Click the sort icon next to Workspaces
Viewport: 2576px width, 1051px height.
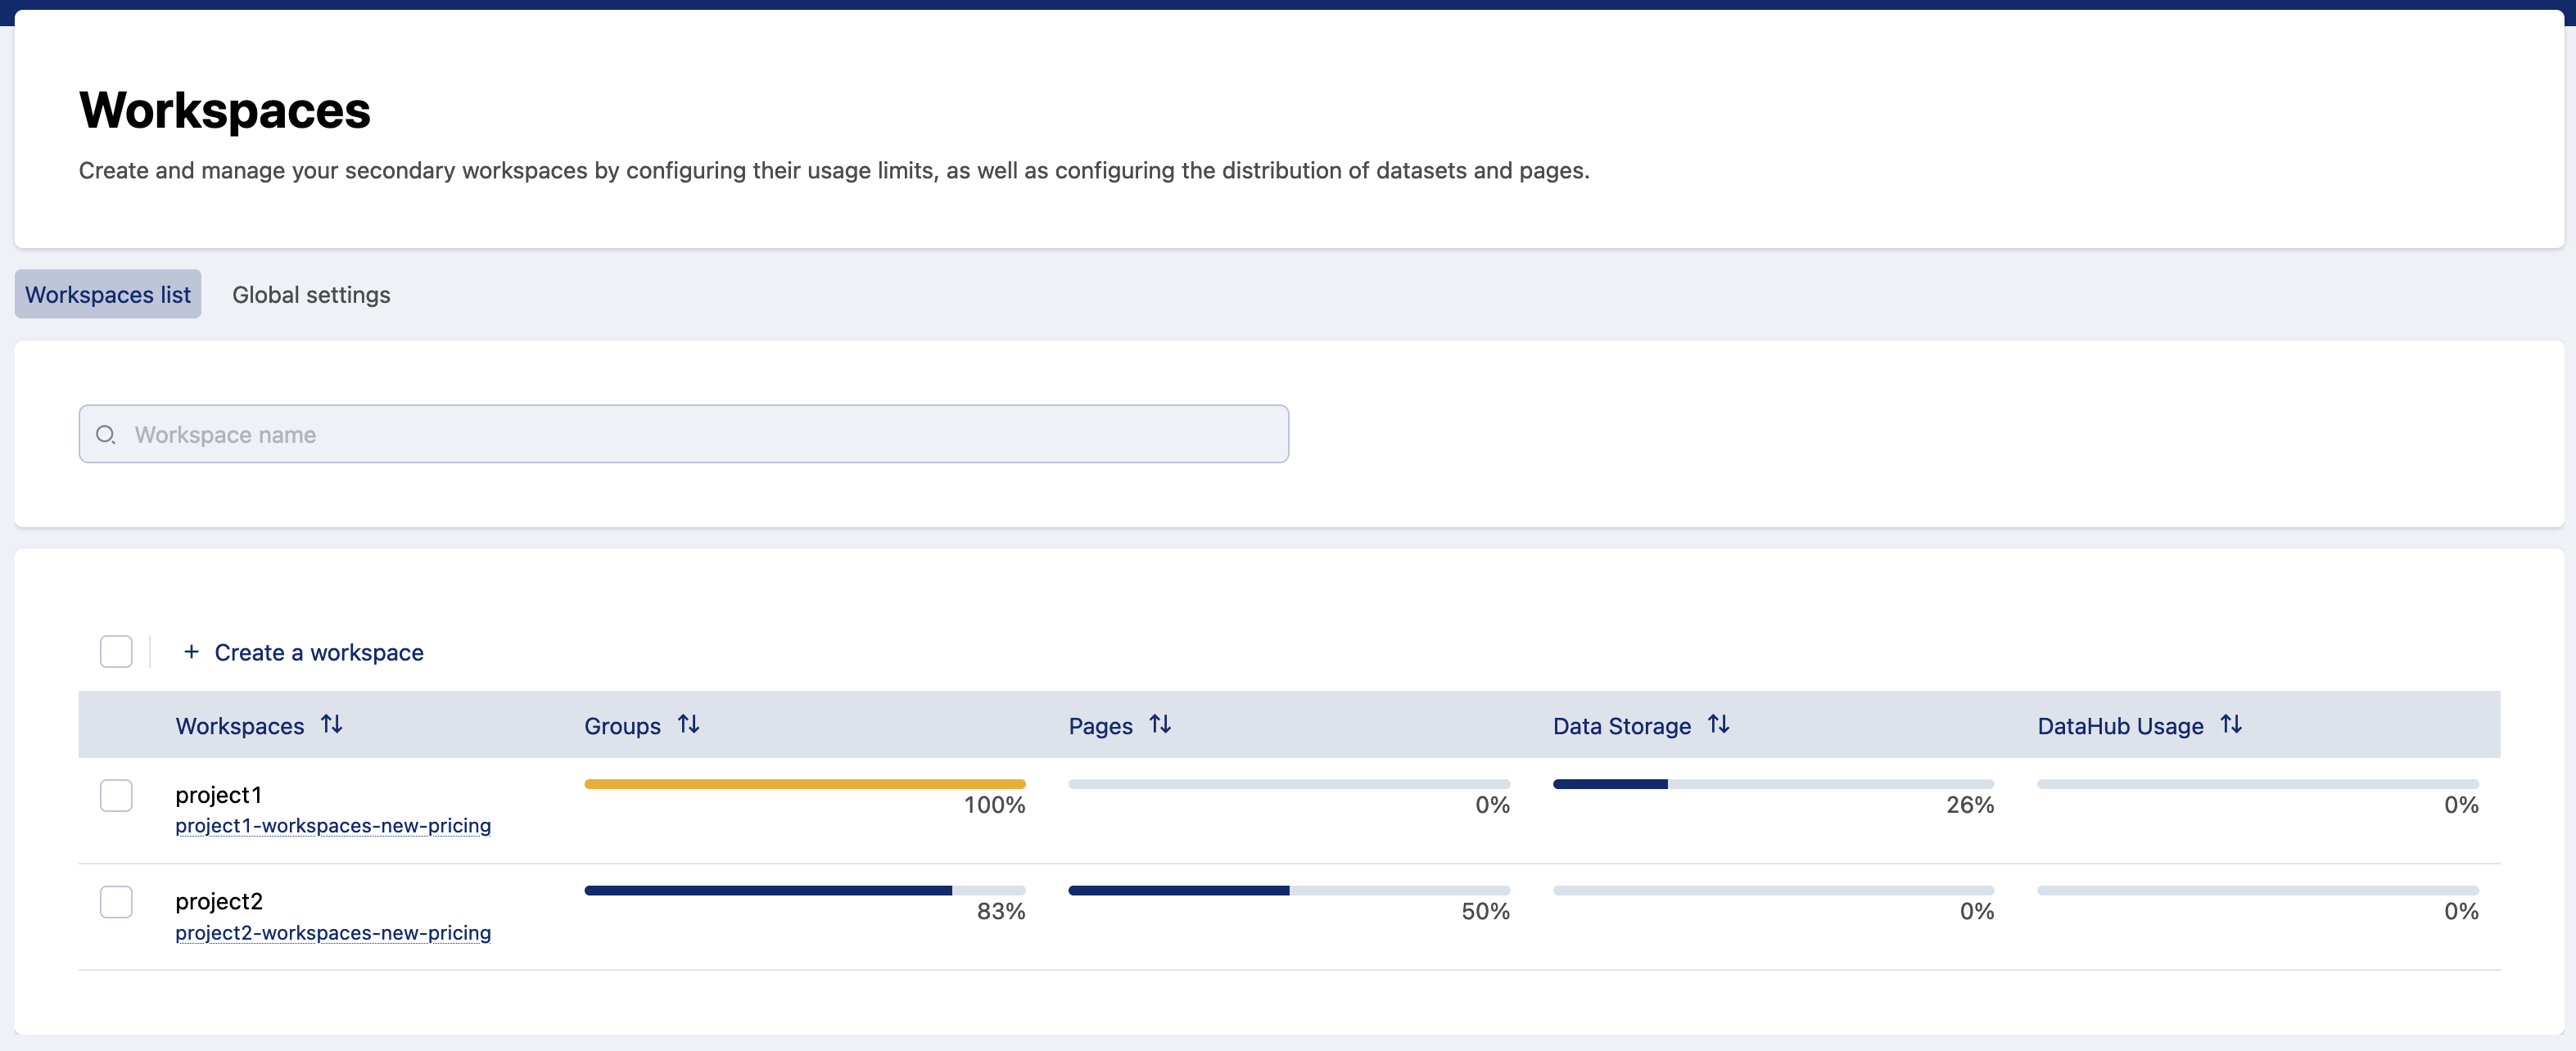[331, 724]
